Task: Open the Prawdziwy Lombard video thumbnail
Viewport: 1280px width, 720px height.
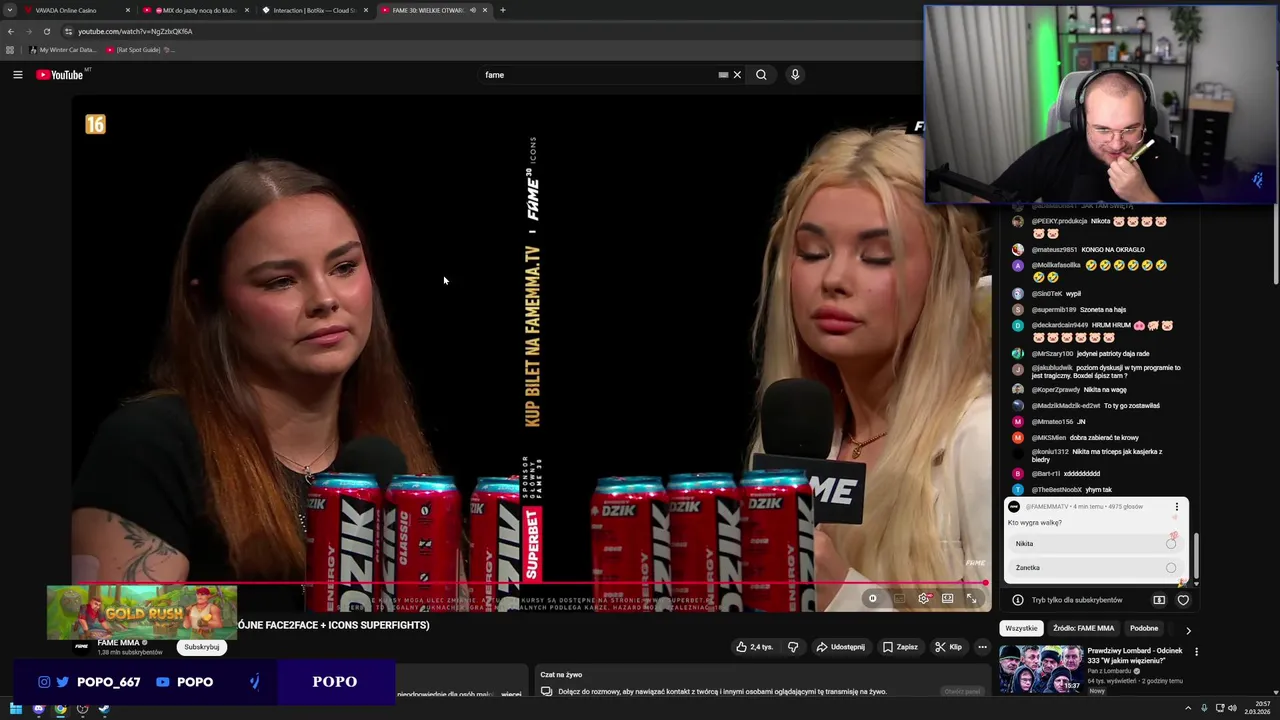Action: 1040,670
